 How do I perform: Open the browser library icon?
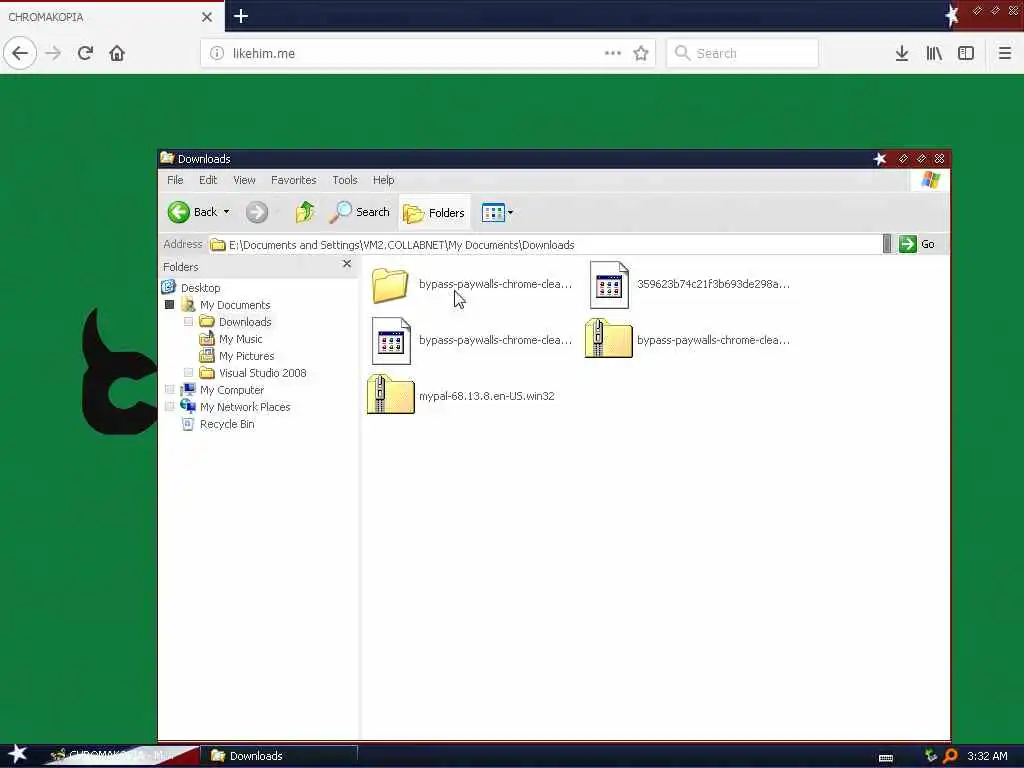[x=934, y=53]
